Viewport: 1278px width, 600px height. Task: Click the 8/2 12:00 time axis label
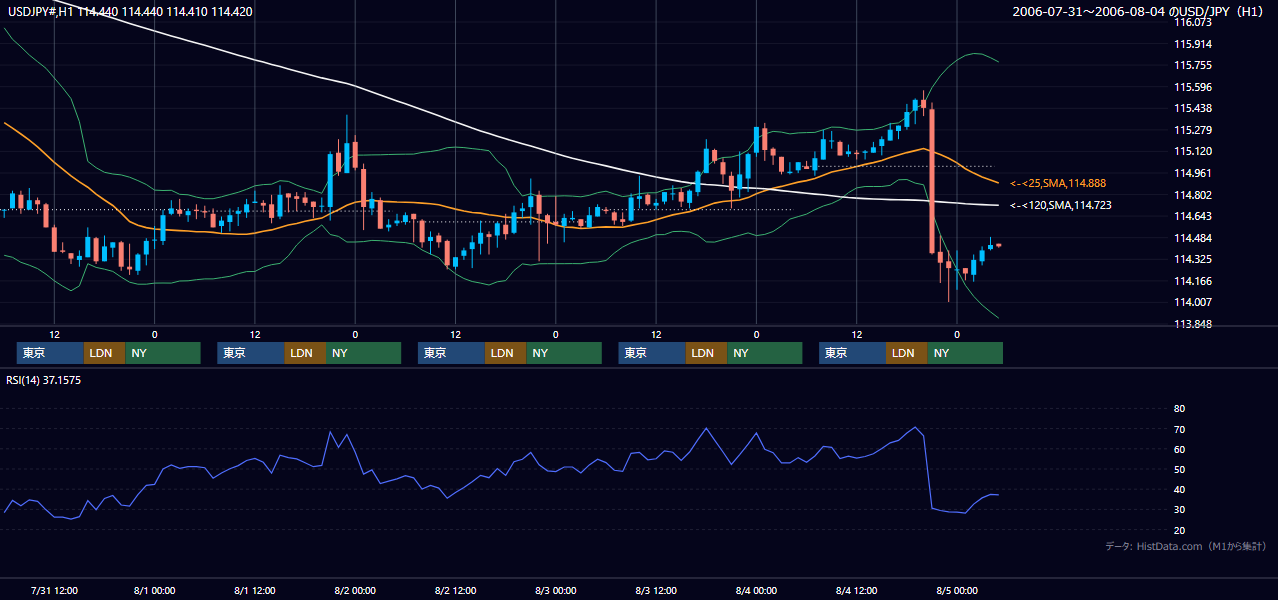(x=455, y=590)
